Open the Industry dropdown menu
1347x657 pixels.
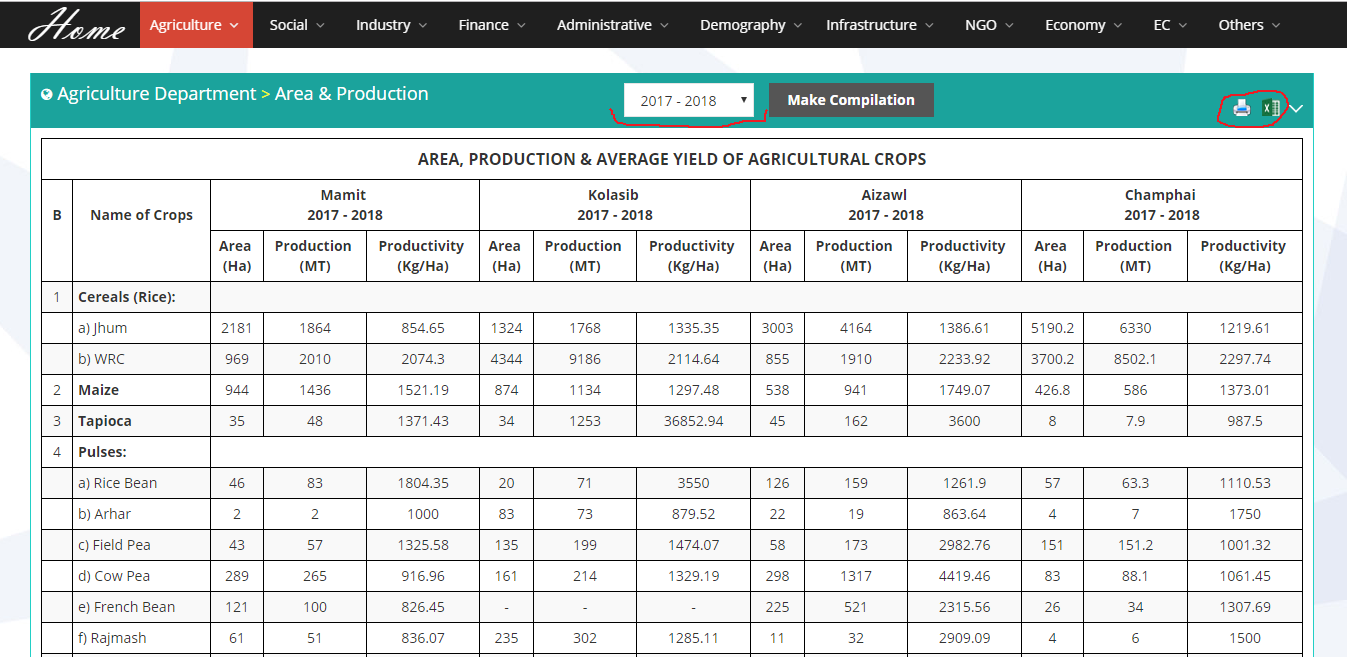pyautogui.click(x=391, y=25)
